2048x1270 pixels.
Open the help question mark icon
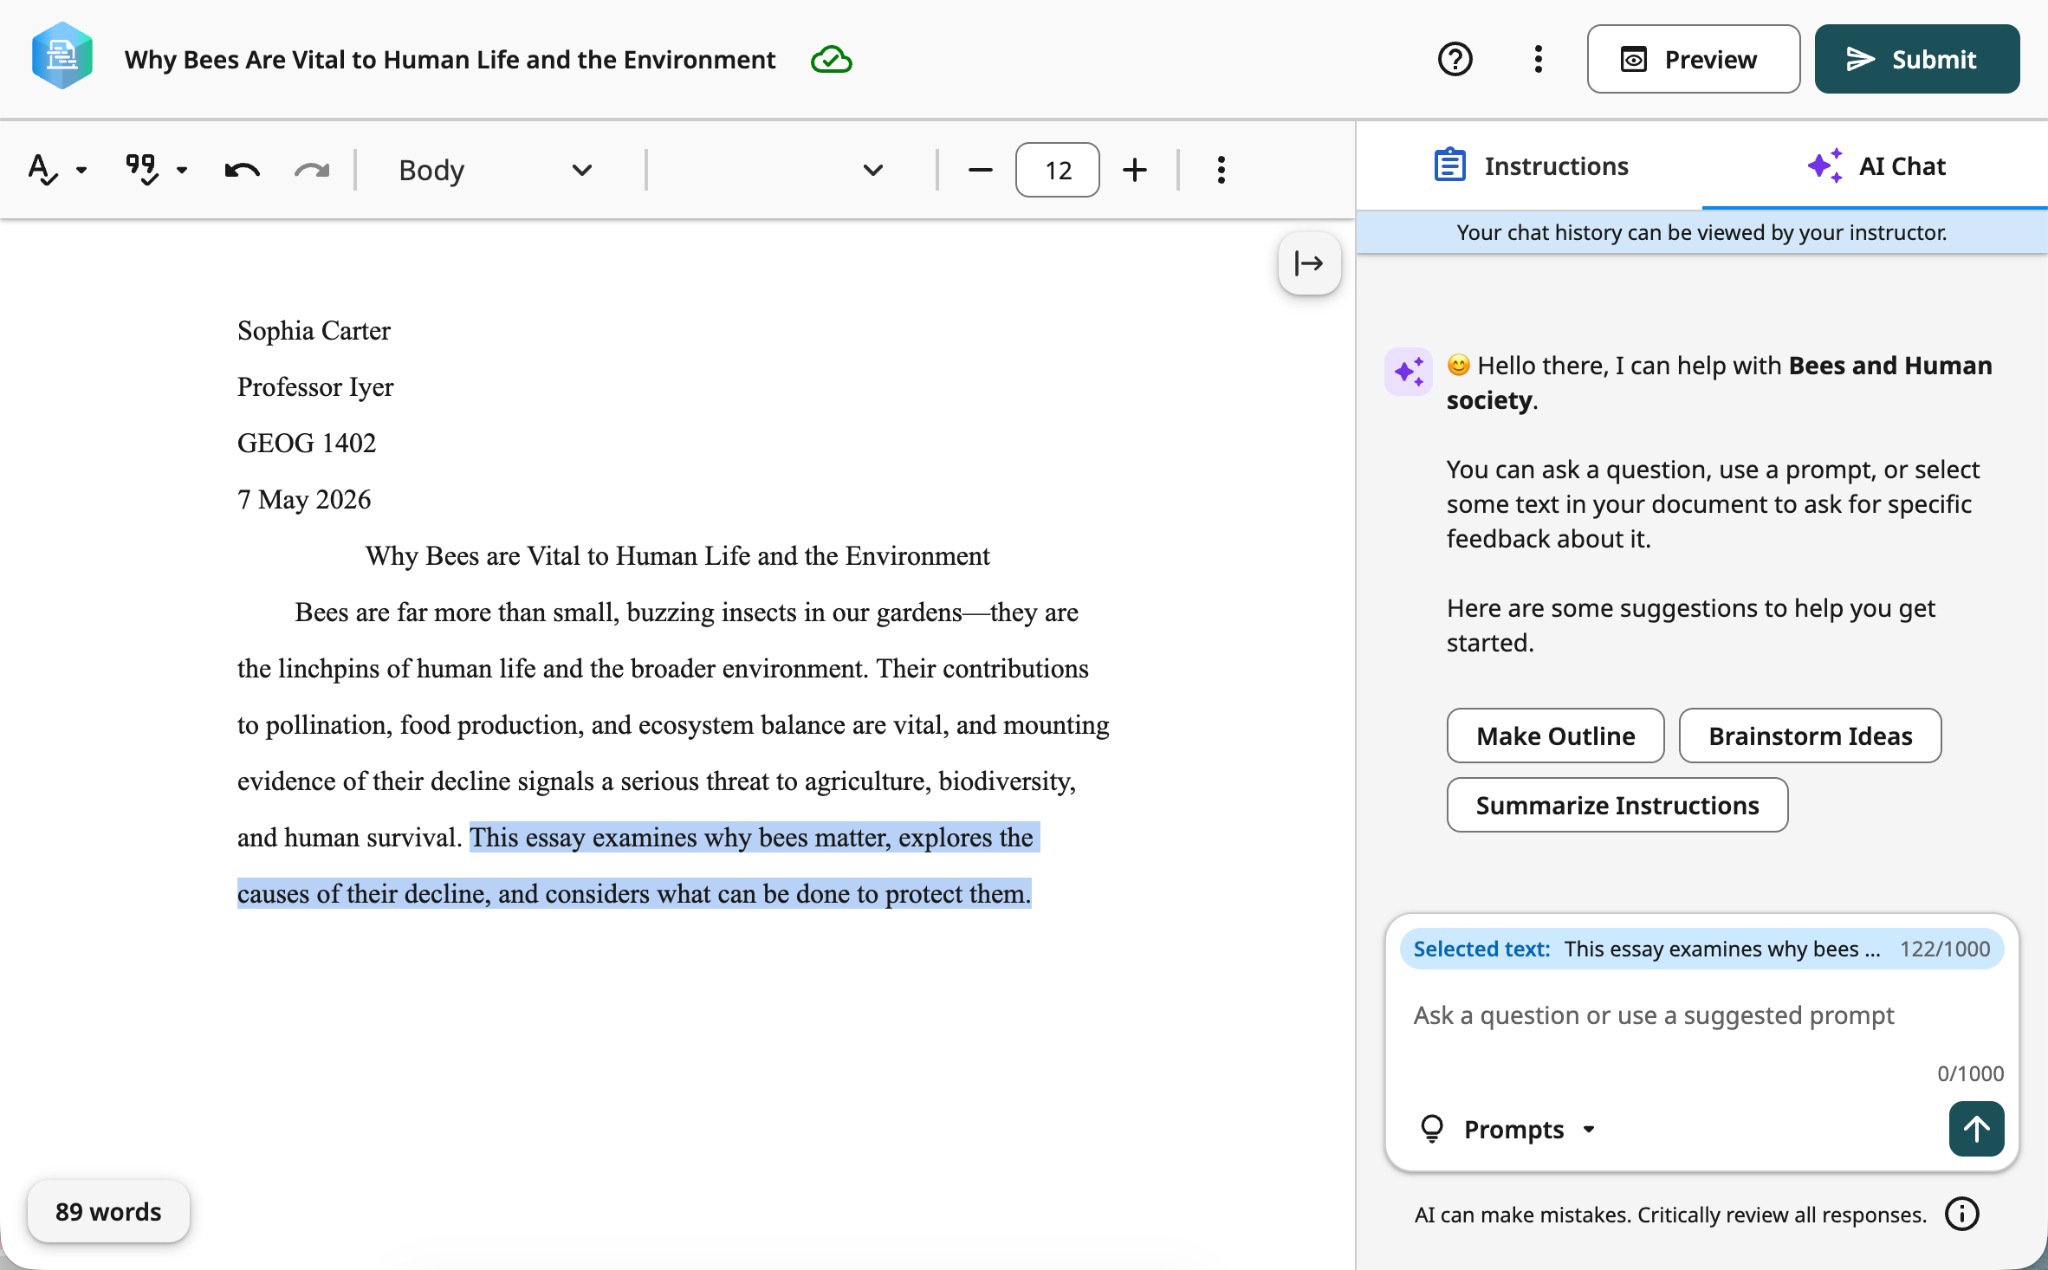pos(1455,59)
